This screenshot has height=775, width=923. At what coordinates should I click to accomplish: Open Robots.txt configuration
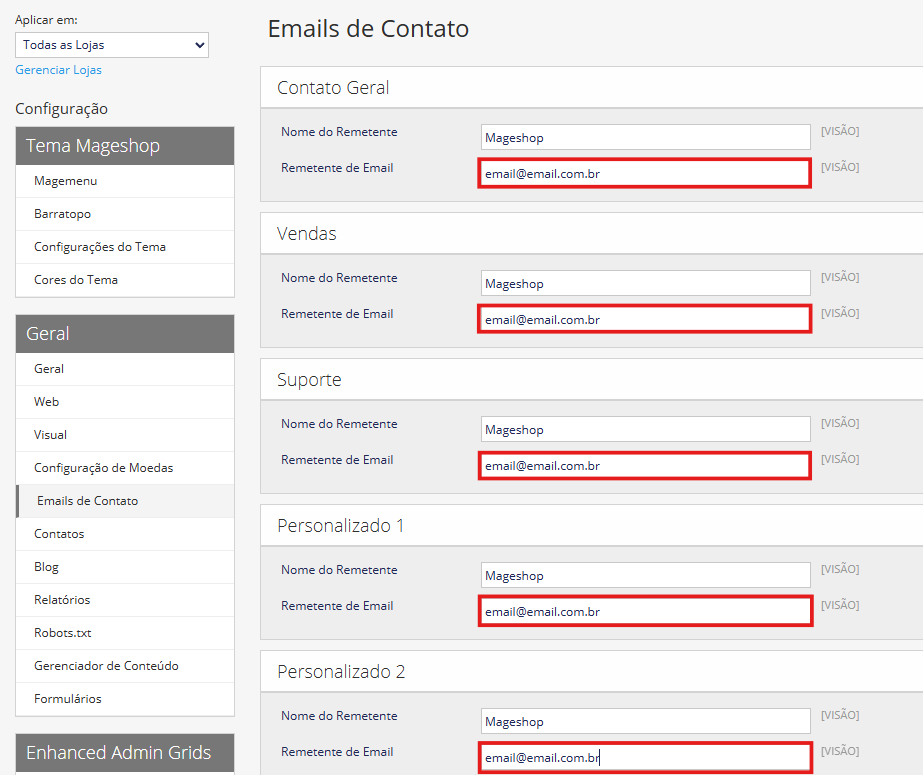pyautogui.click(x=62, y=633)
